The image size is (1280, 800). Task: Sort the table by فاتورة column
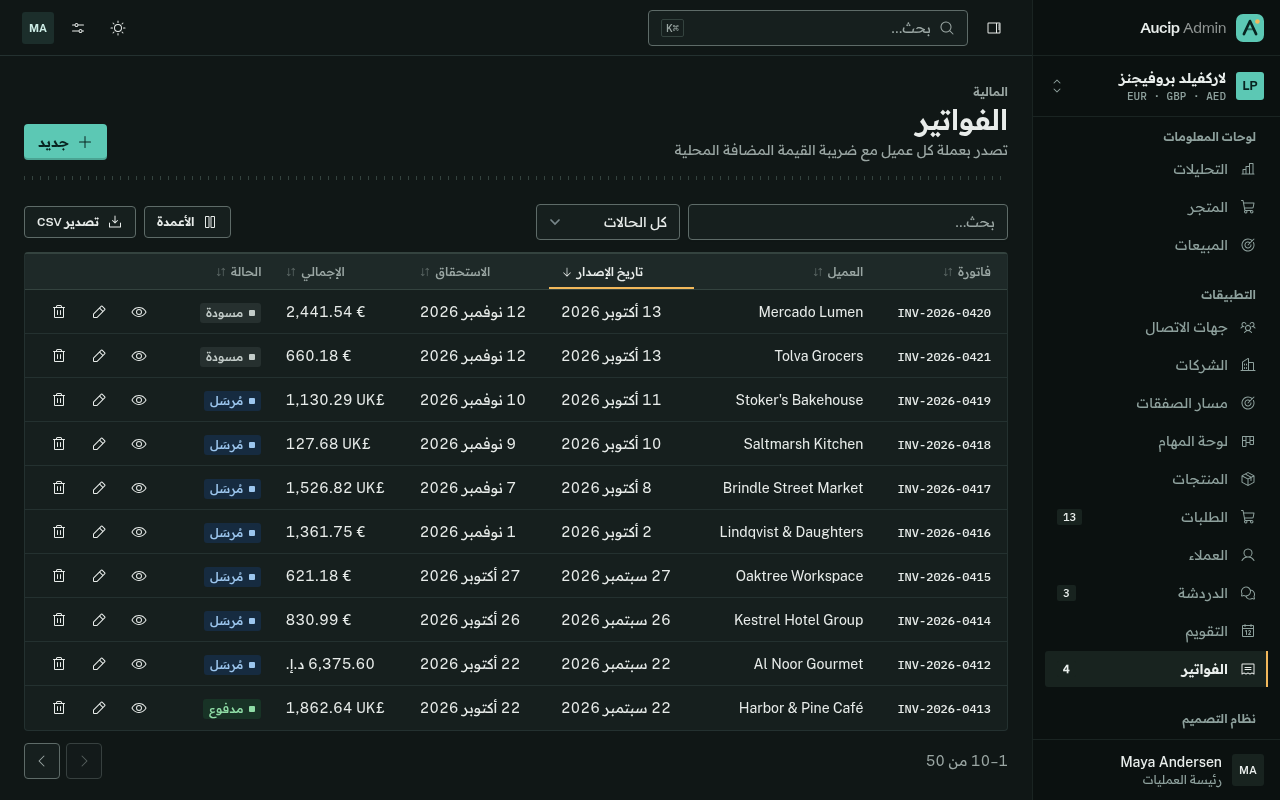coord(967,272)
